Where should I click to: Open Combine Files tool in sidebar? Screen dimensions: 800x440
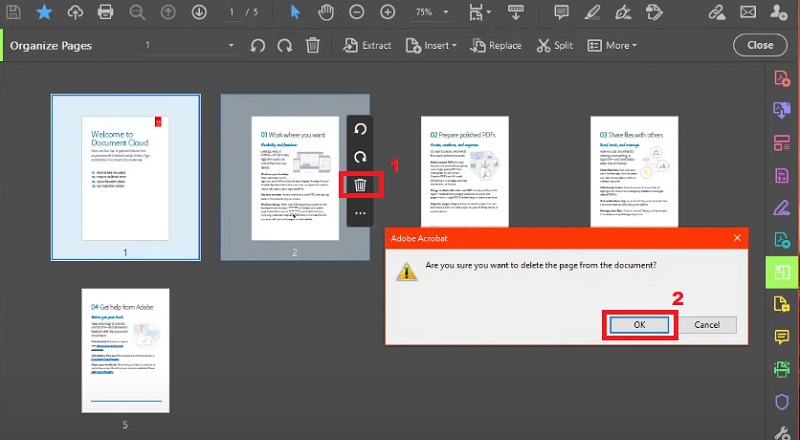[x=782, y=110]
